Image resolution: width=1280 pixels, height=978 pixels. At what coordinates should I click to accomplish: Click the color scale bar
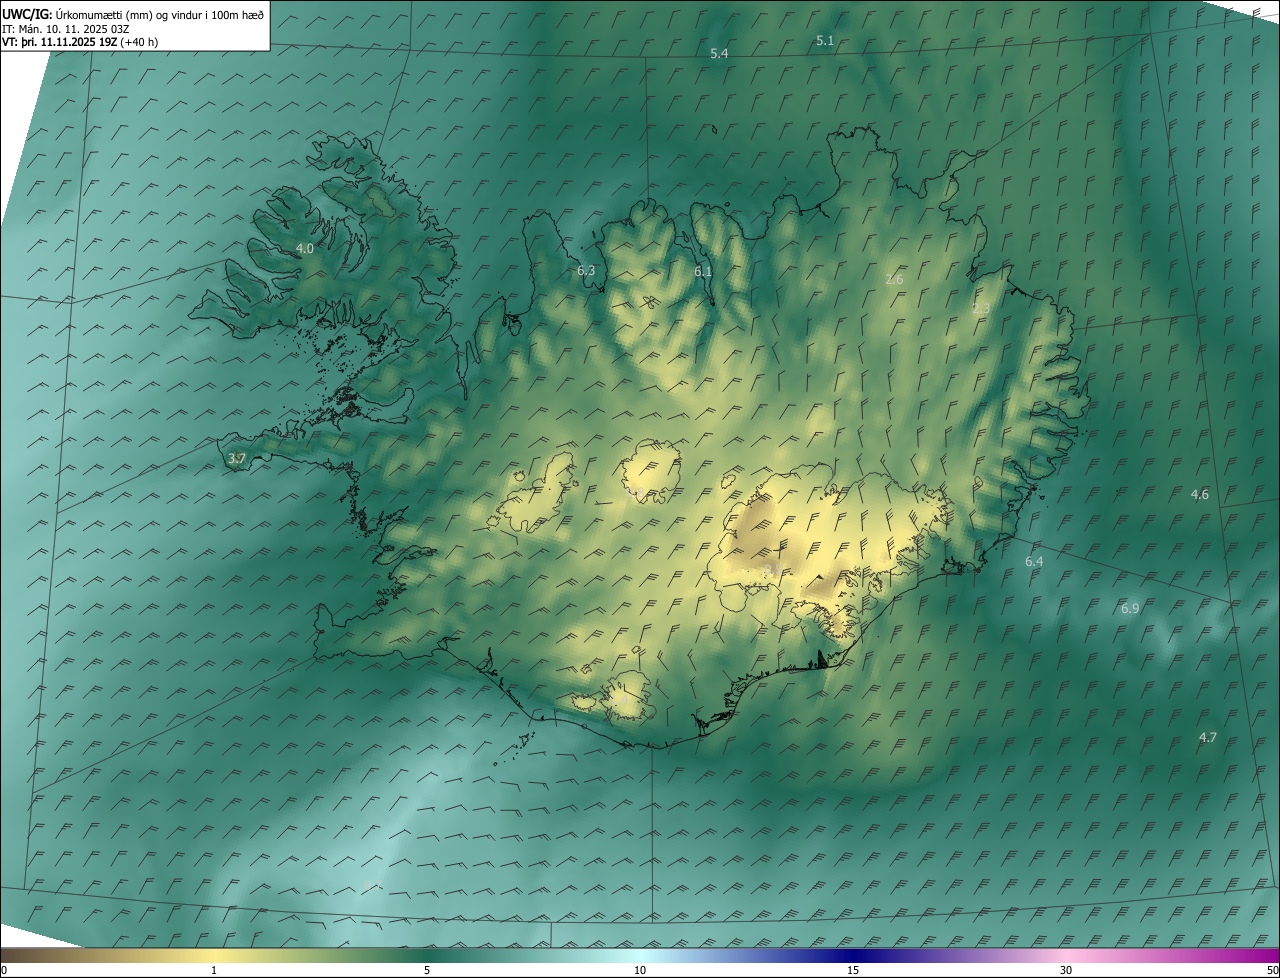[x=640, y=955]
